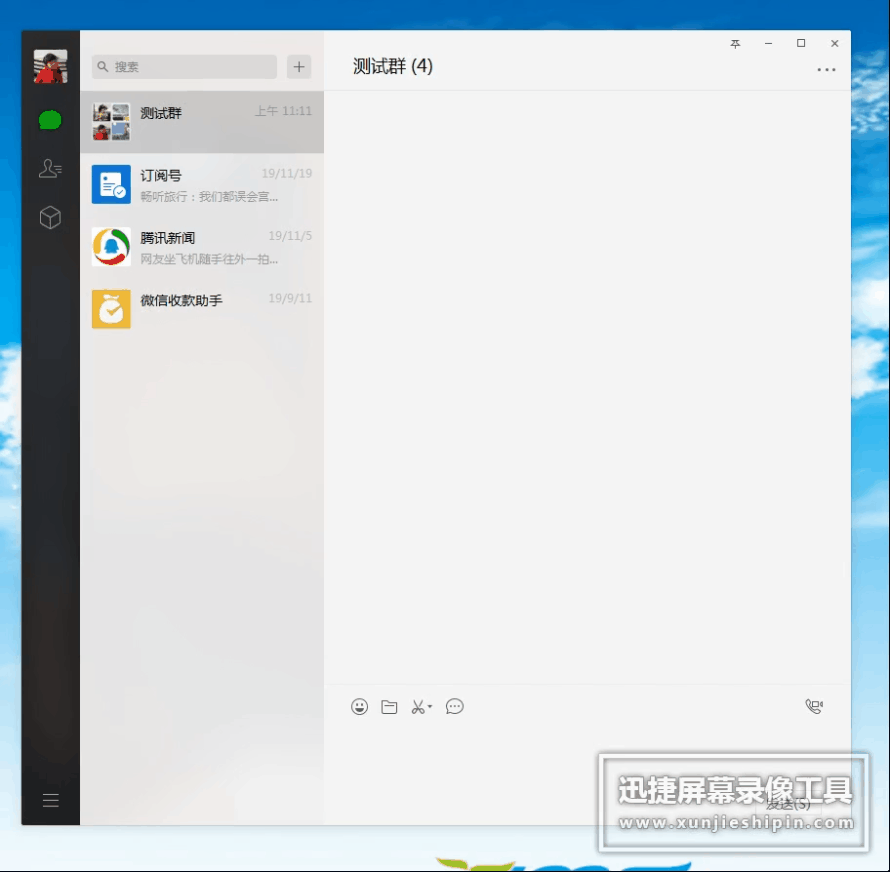Click the 上午 11:11 timestamp

(x=283, y=111)
